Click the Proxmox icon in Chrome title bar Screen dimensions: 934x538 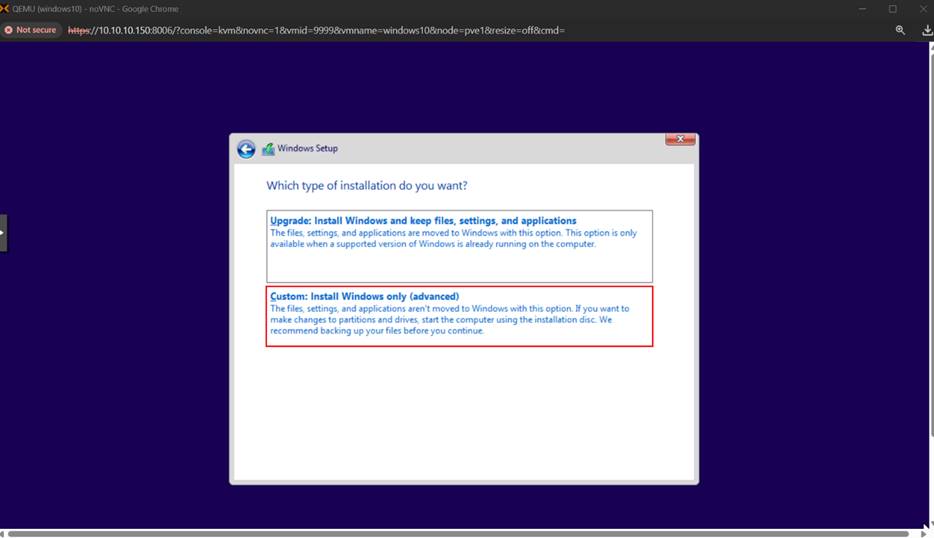tap(6, 9)
